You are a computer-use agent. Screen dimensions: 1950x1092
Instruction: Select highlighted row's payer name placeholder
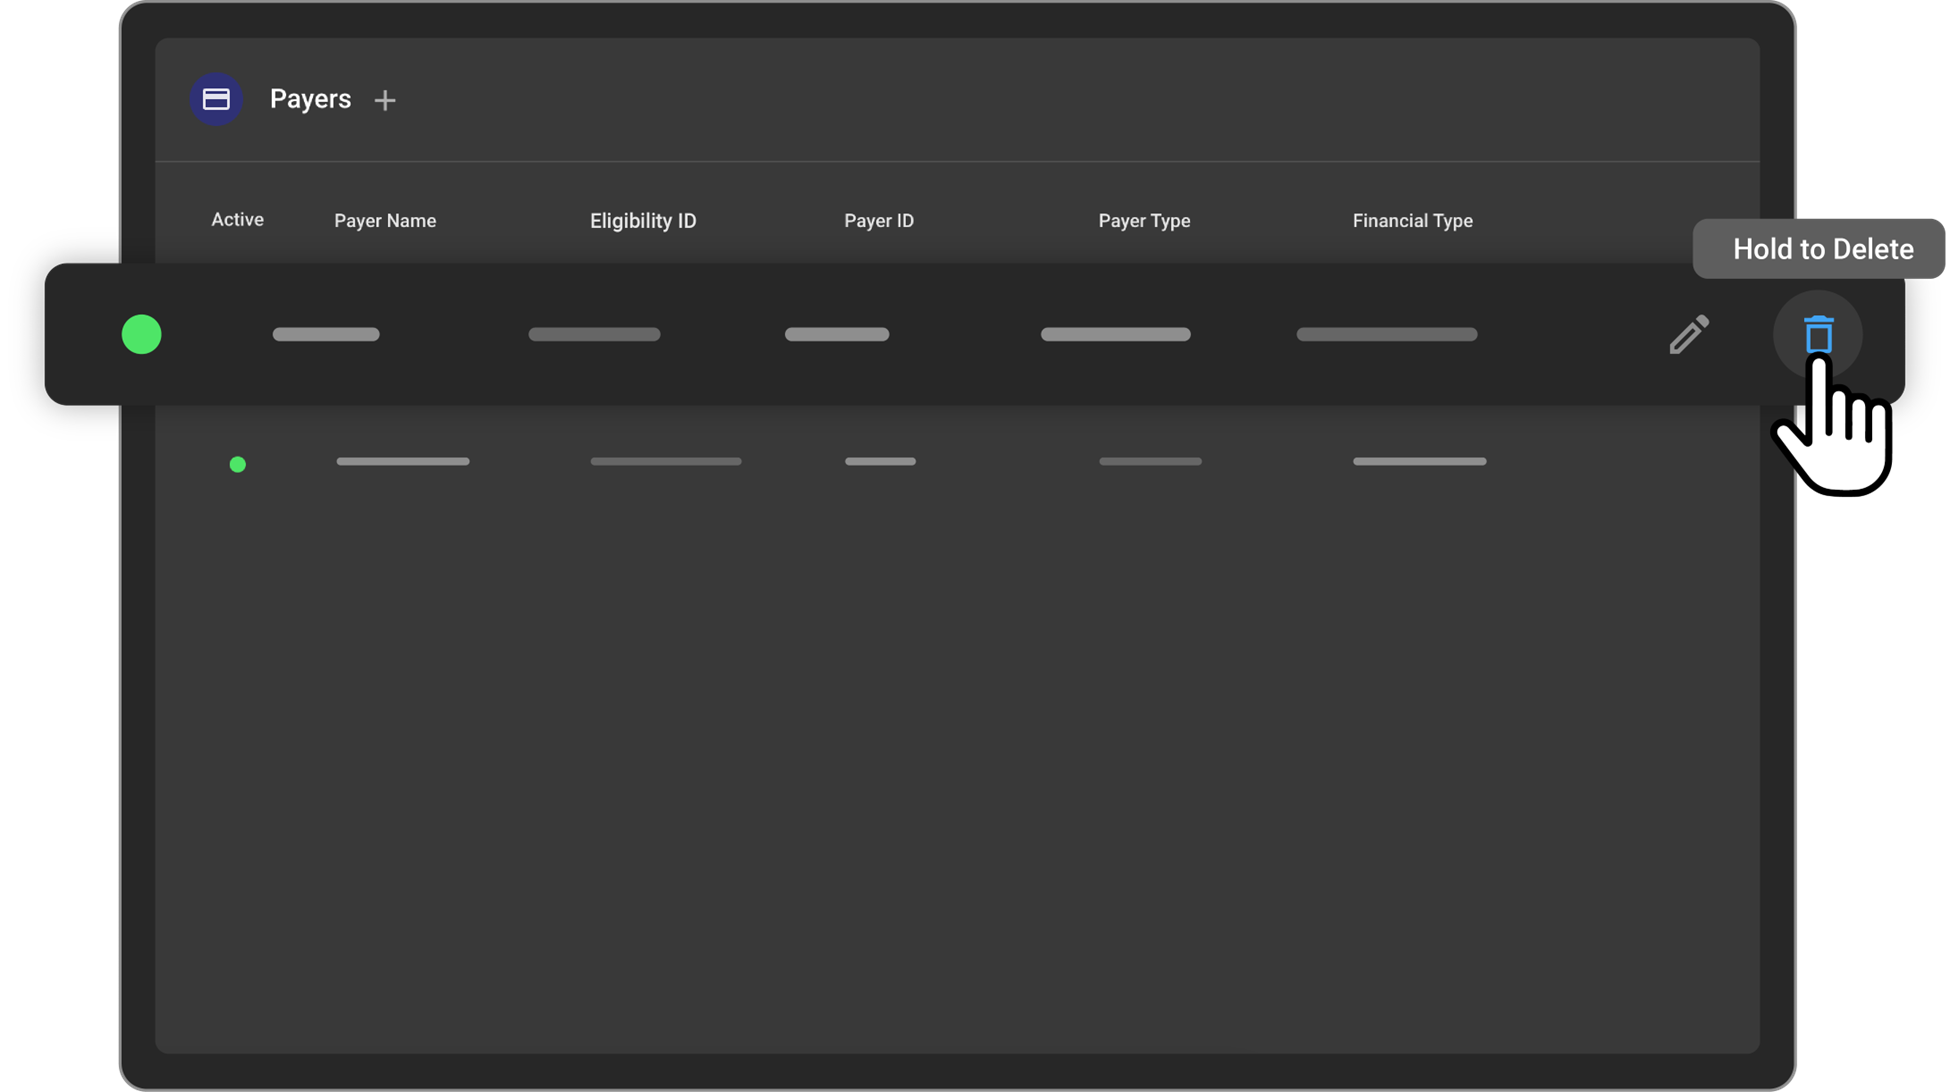[x=326, y=334]
